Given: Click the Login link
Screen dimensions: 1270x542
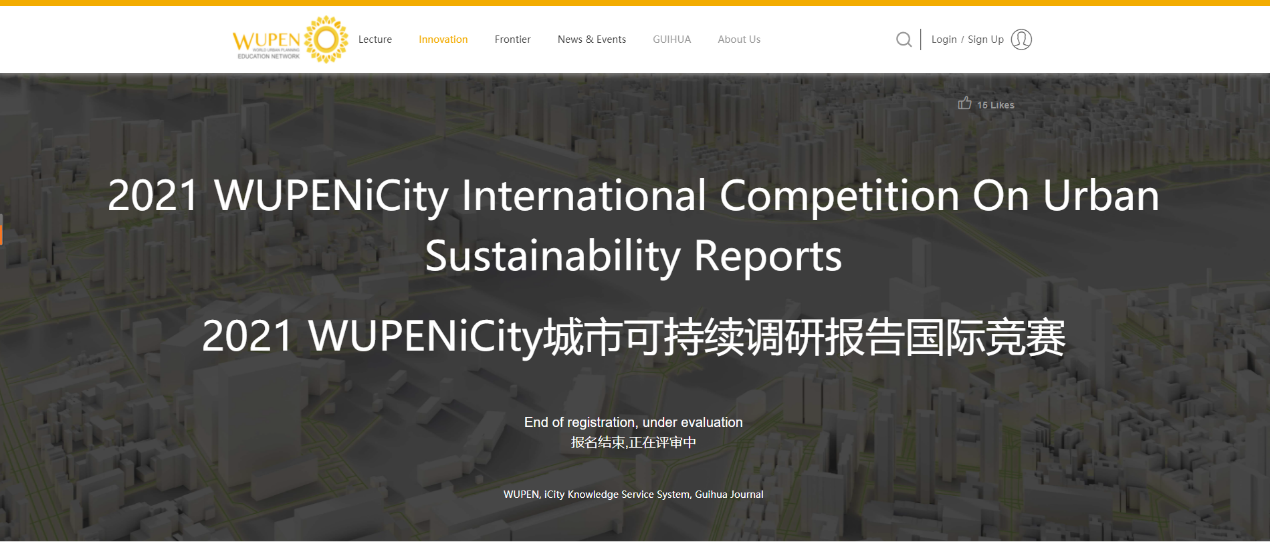Looking at the screenshot, I should 943,40.
